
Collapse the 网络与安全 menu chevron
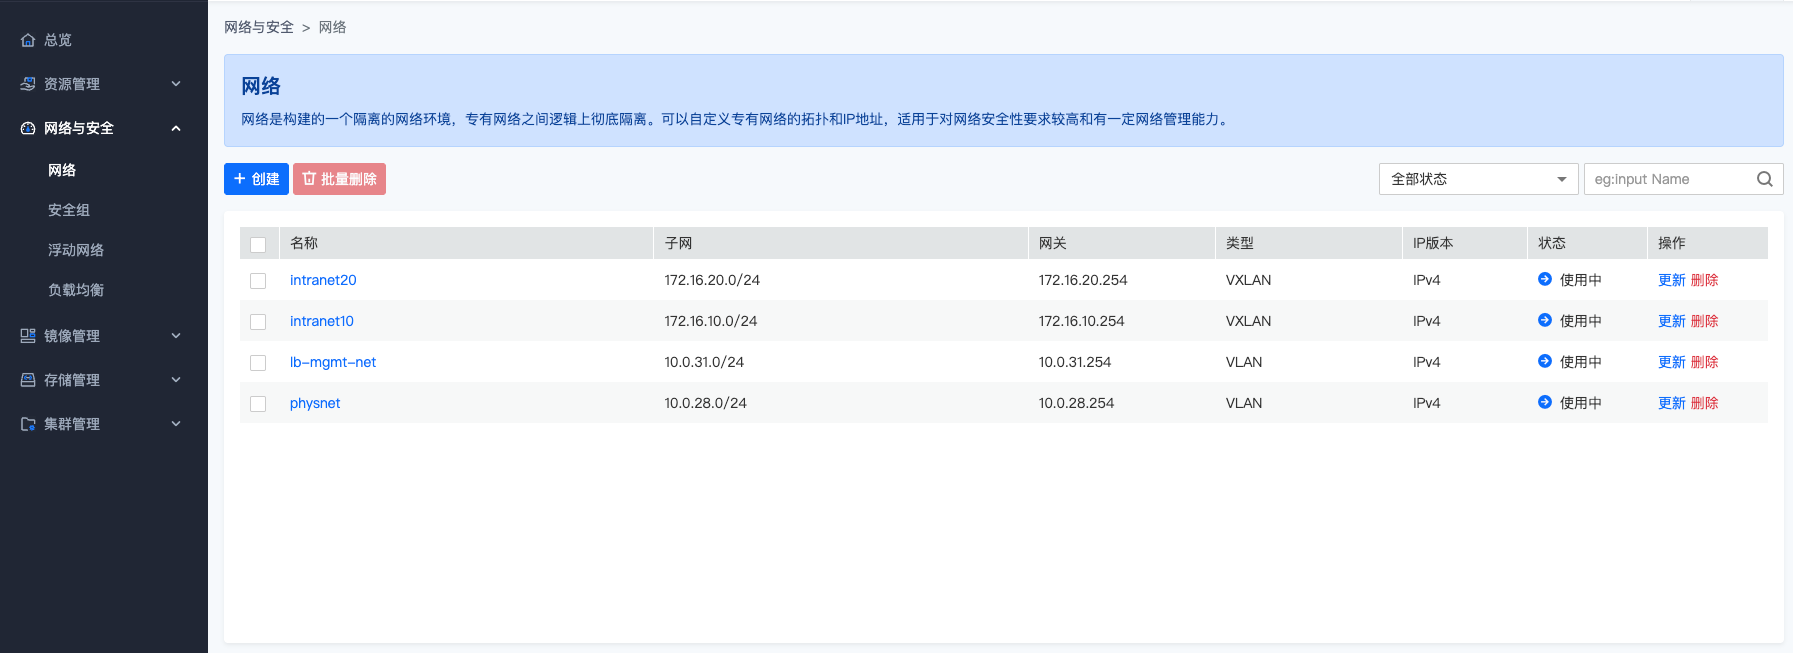tap(176, 128)
